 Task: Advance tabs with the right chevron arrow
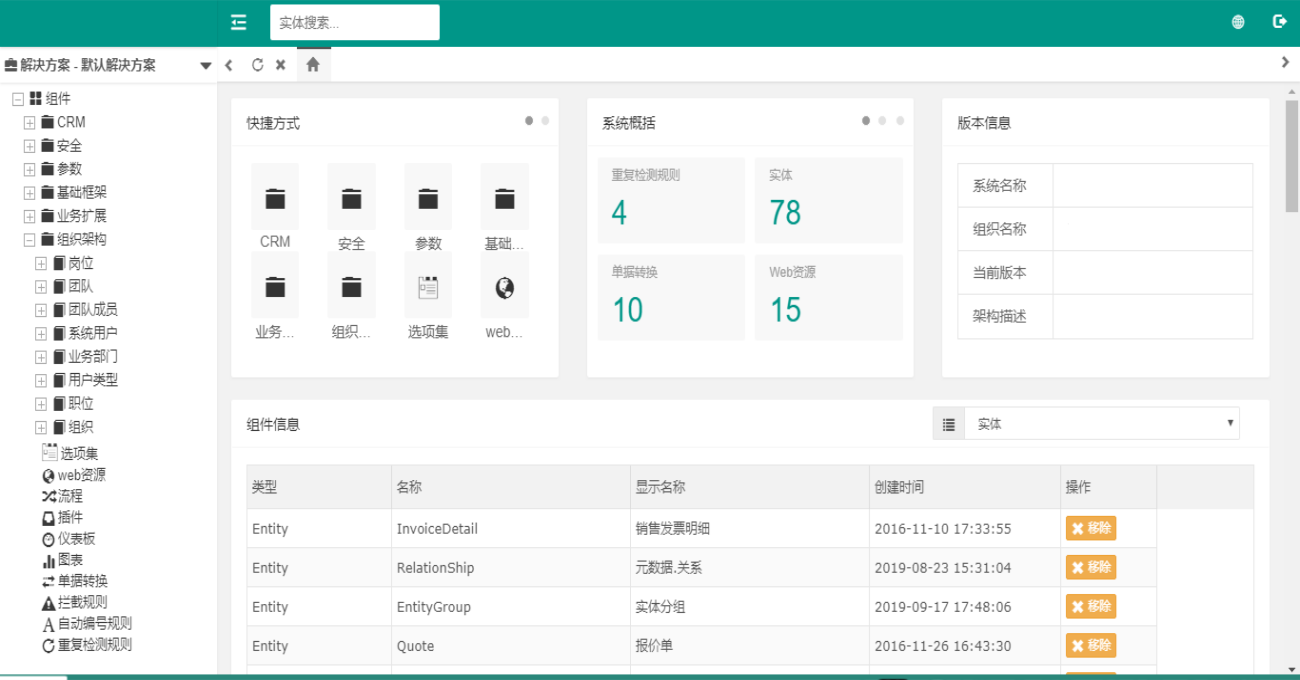coord(1285,62)
